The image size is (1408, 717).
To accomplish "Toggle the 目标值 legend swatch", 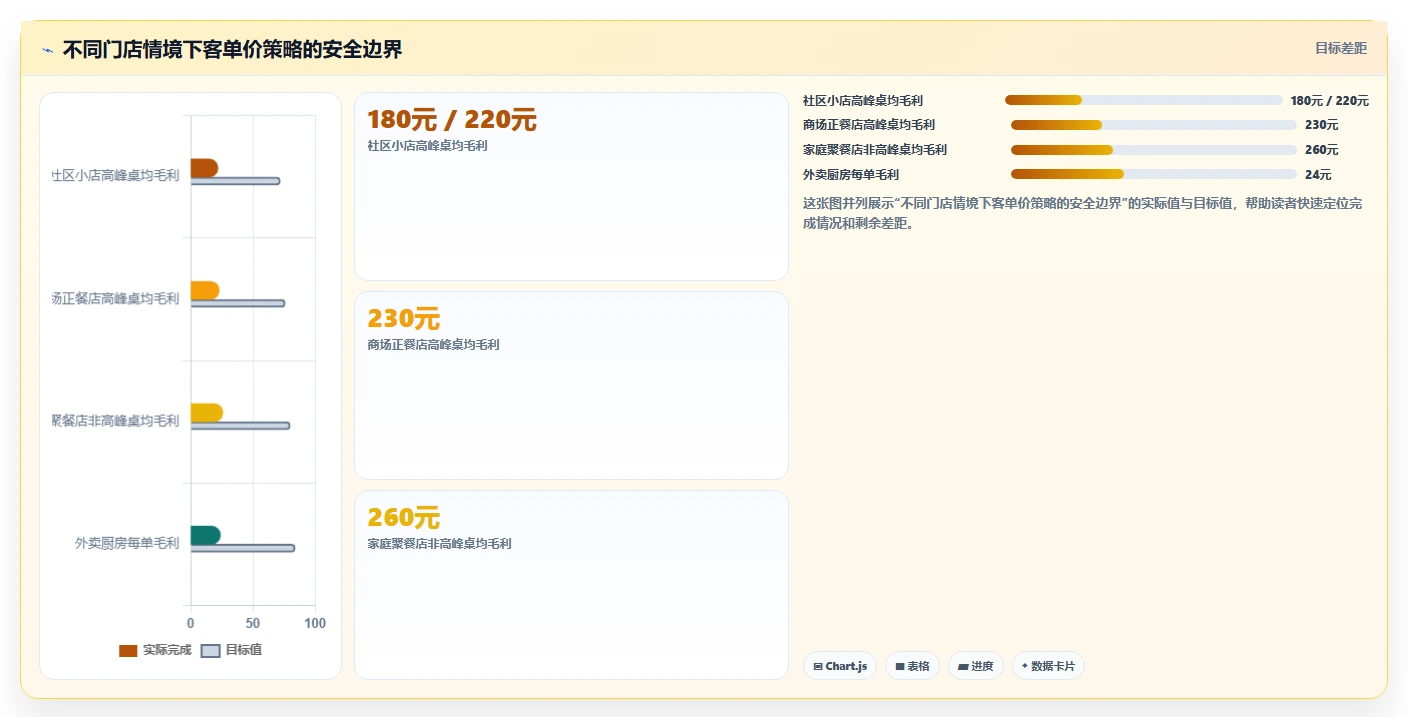I will tap(210, 651).
